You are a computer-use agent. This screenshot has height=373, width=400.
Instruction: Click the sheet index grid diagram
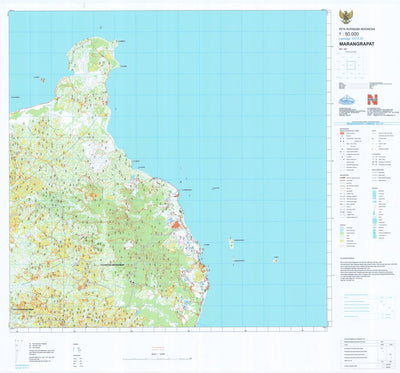pyautogui.click(x=350, y=65)
